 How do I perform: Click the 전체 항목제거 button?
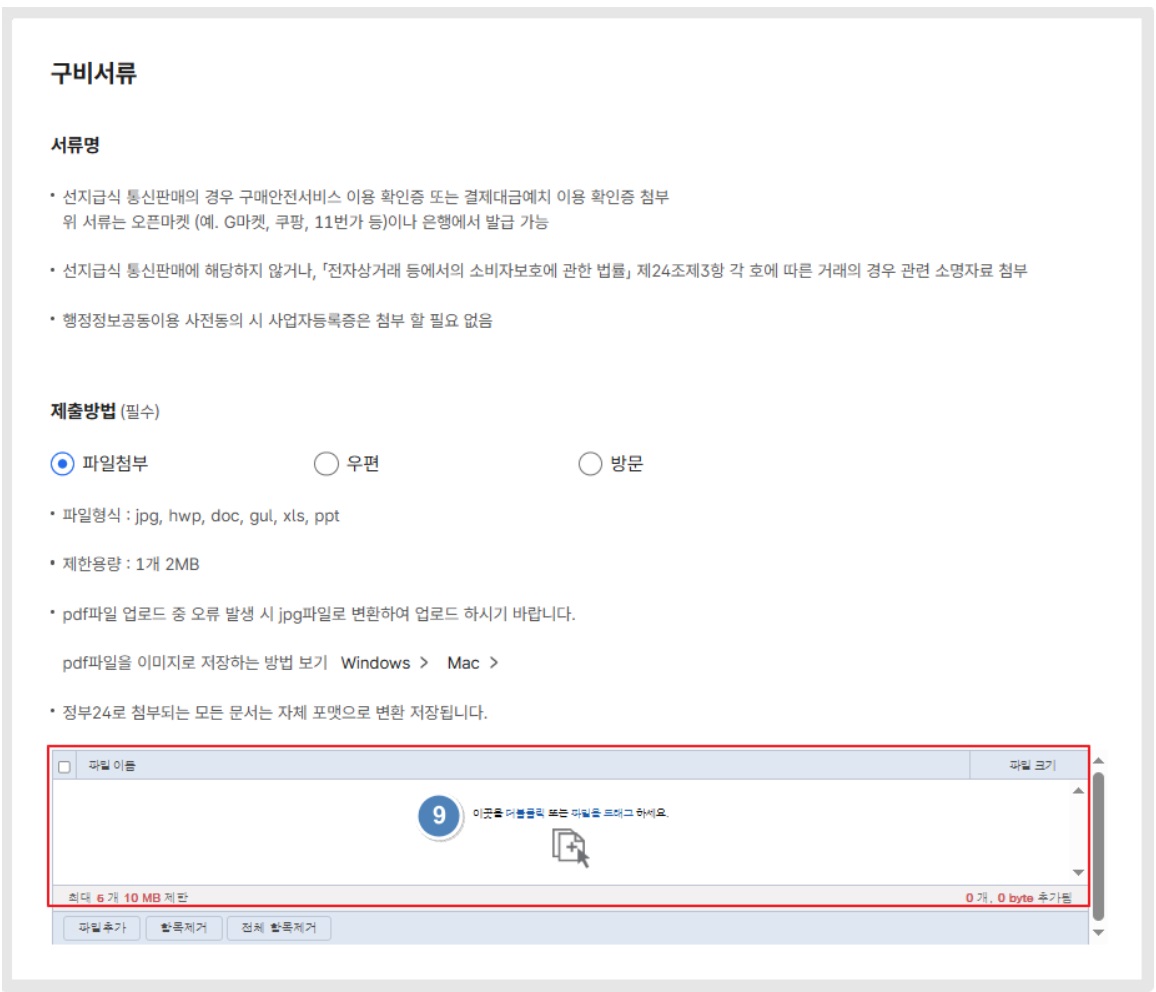click(x=279, y=927)
